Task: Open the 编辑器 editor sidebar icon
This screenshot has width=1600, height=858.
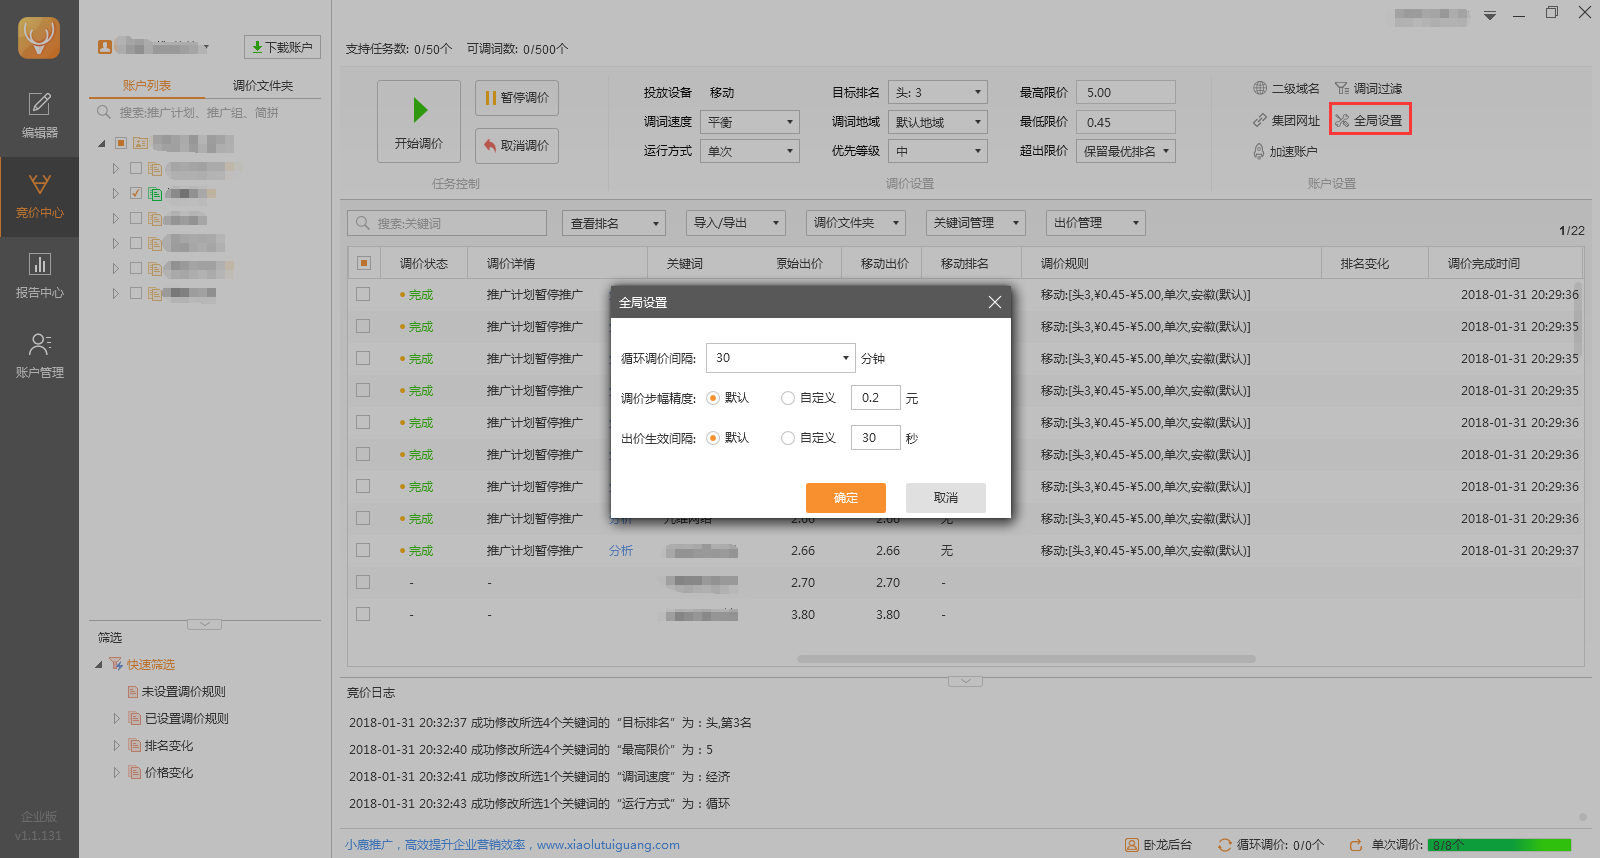Action: pyautogui.click(x=39, y=104)
